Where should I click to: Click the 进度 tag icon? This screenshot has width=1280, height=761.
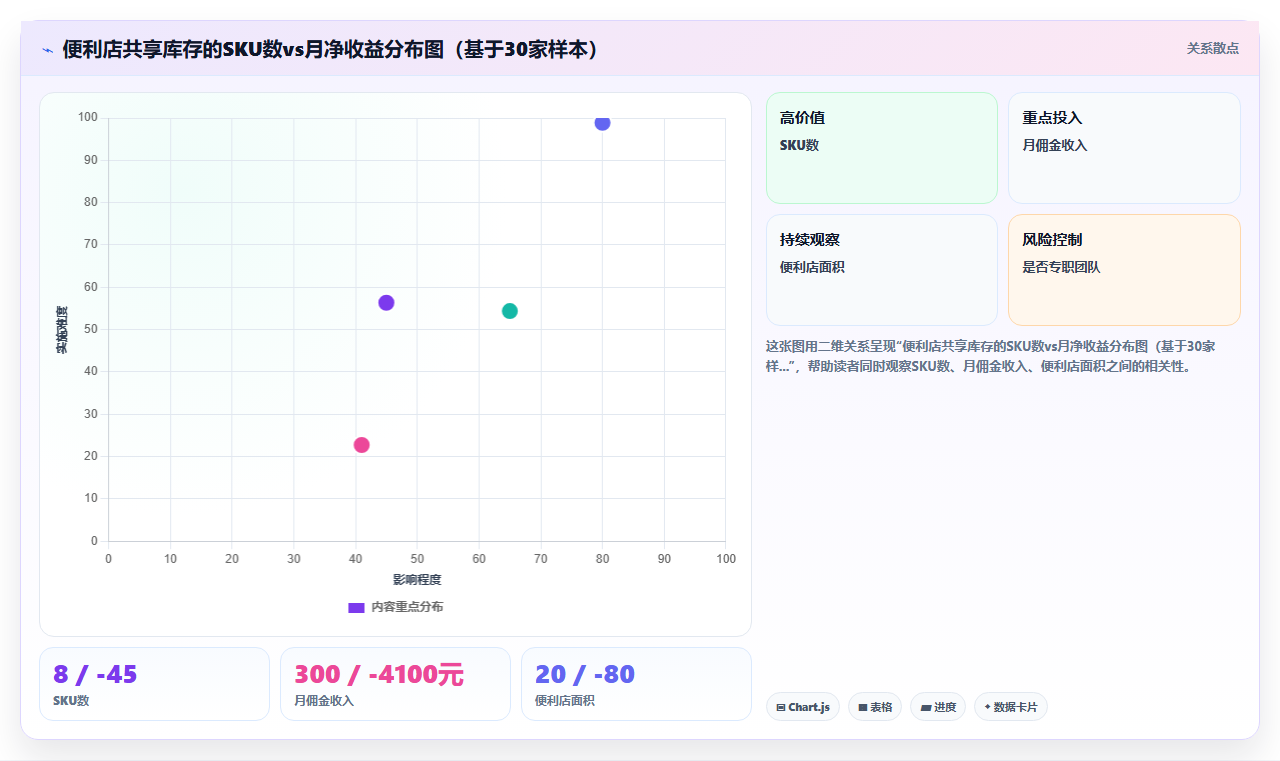(x=926, y=707)
